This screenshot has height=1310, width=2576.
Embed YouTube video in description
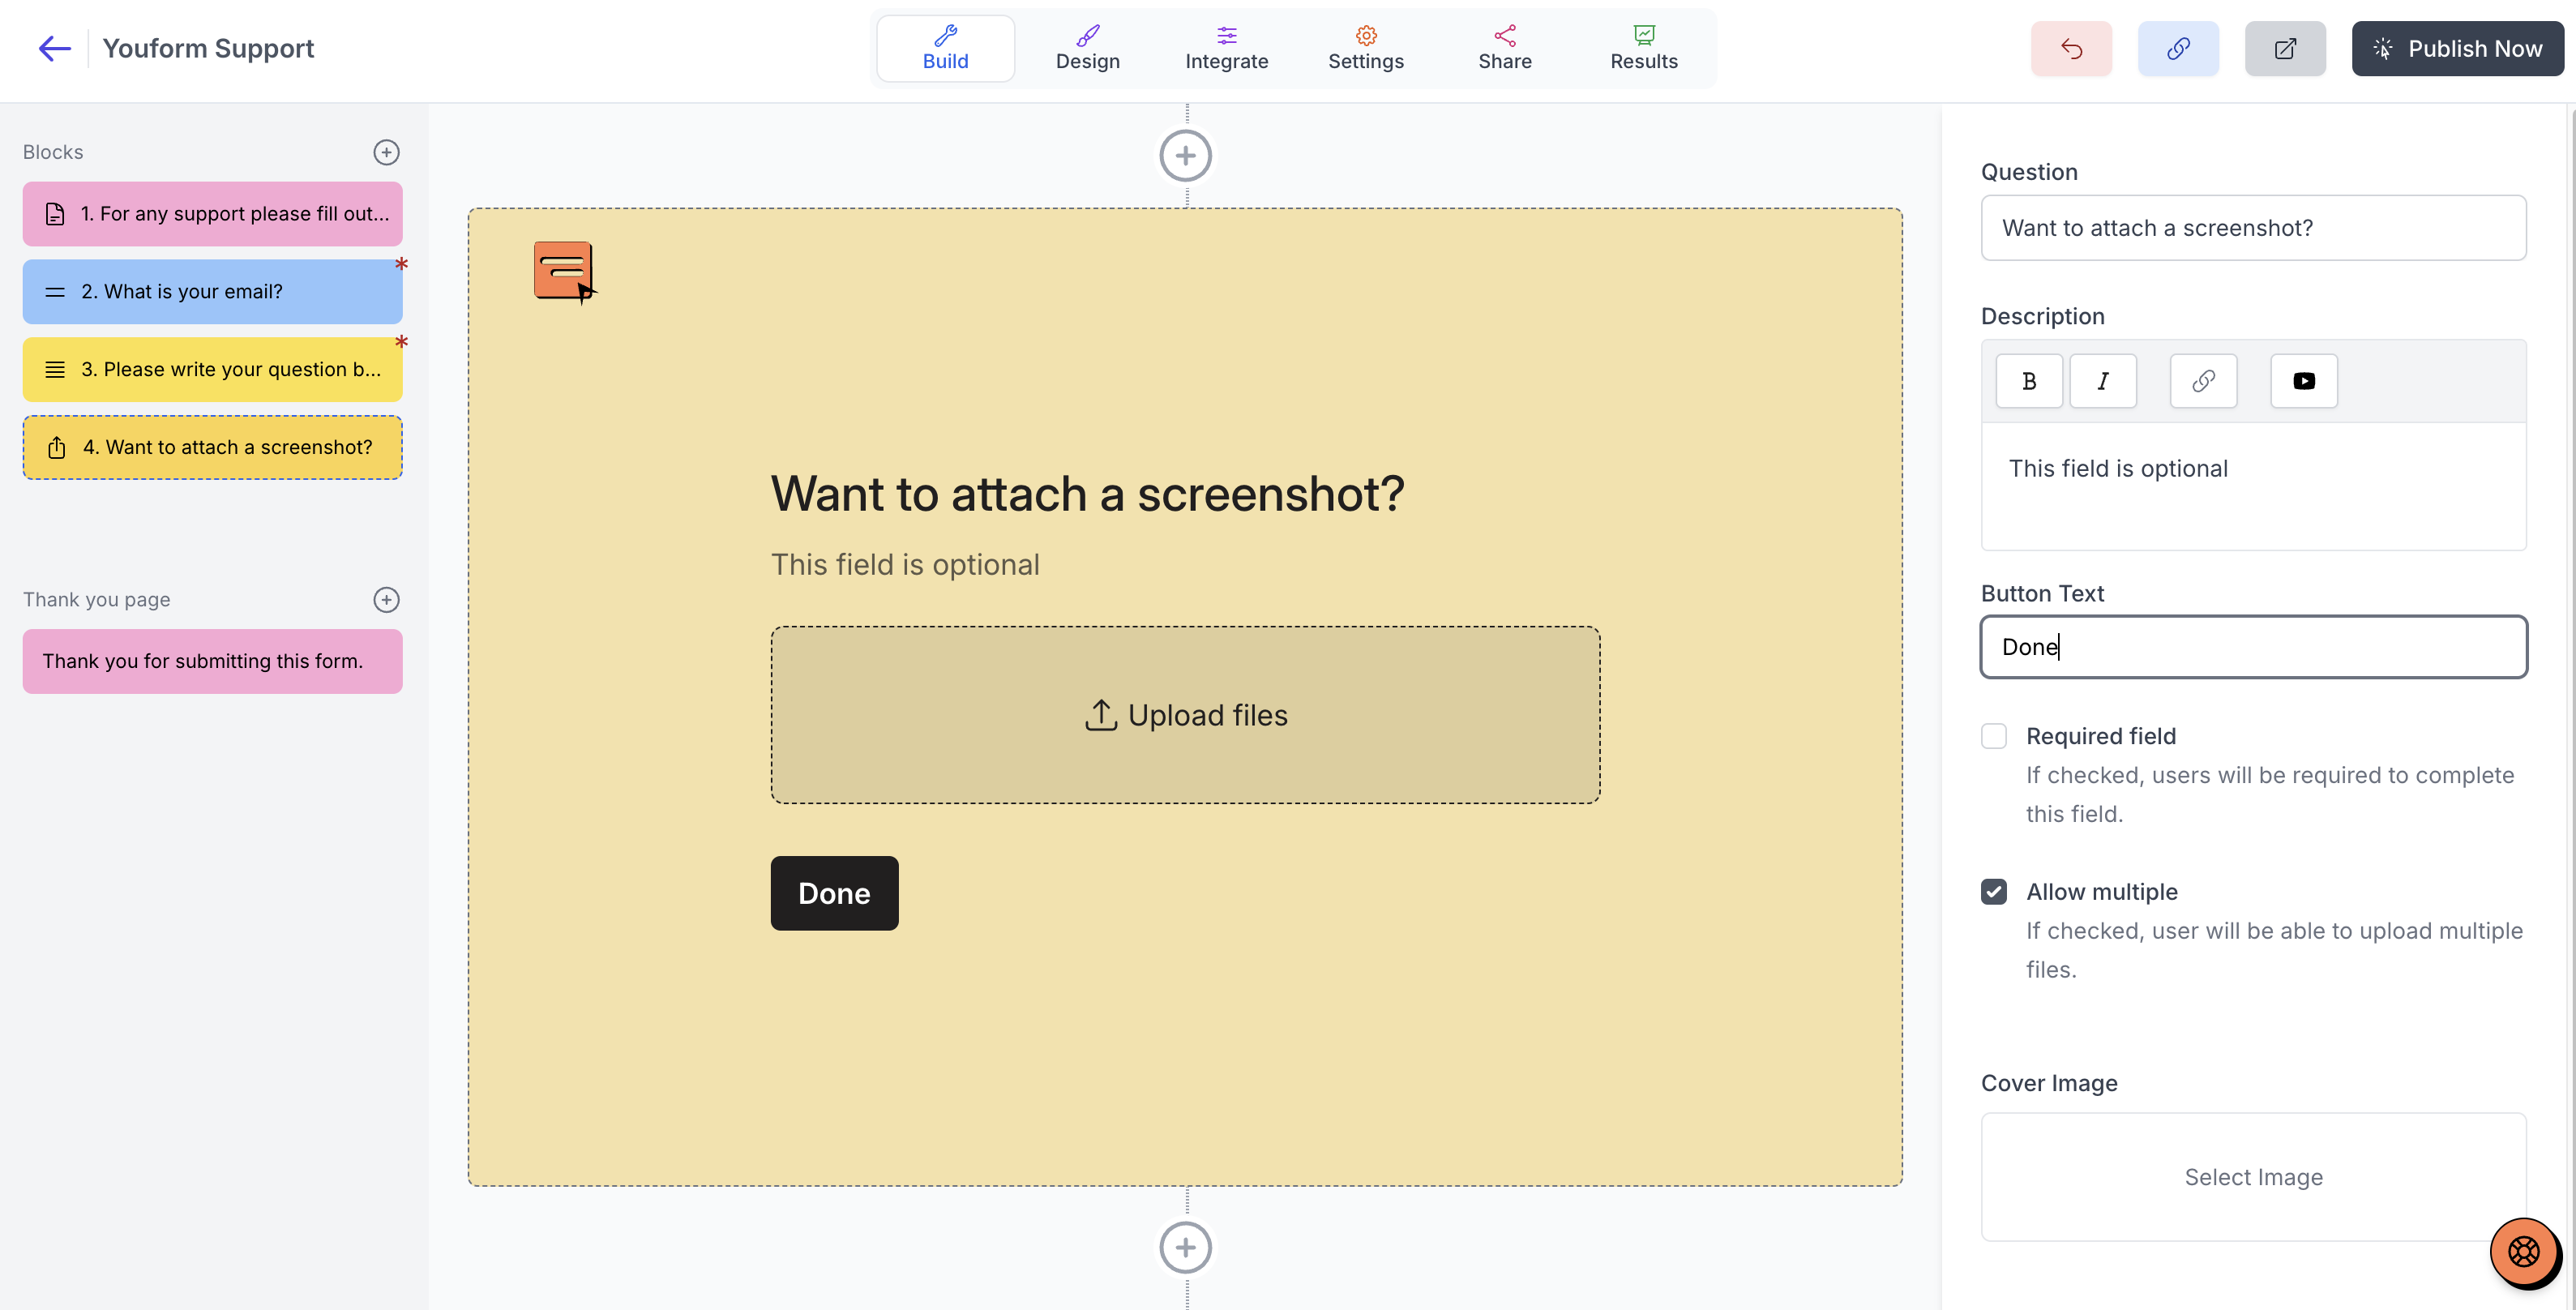(x=2304, y=381)
